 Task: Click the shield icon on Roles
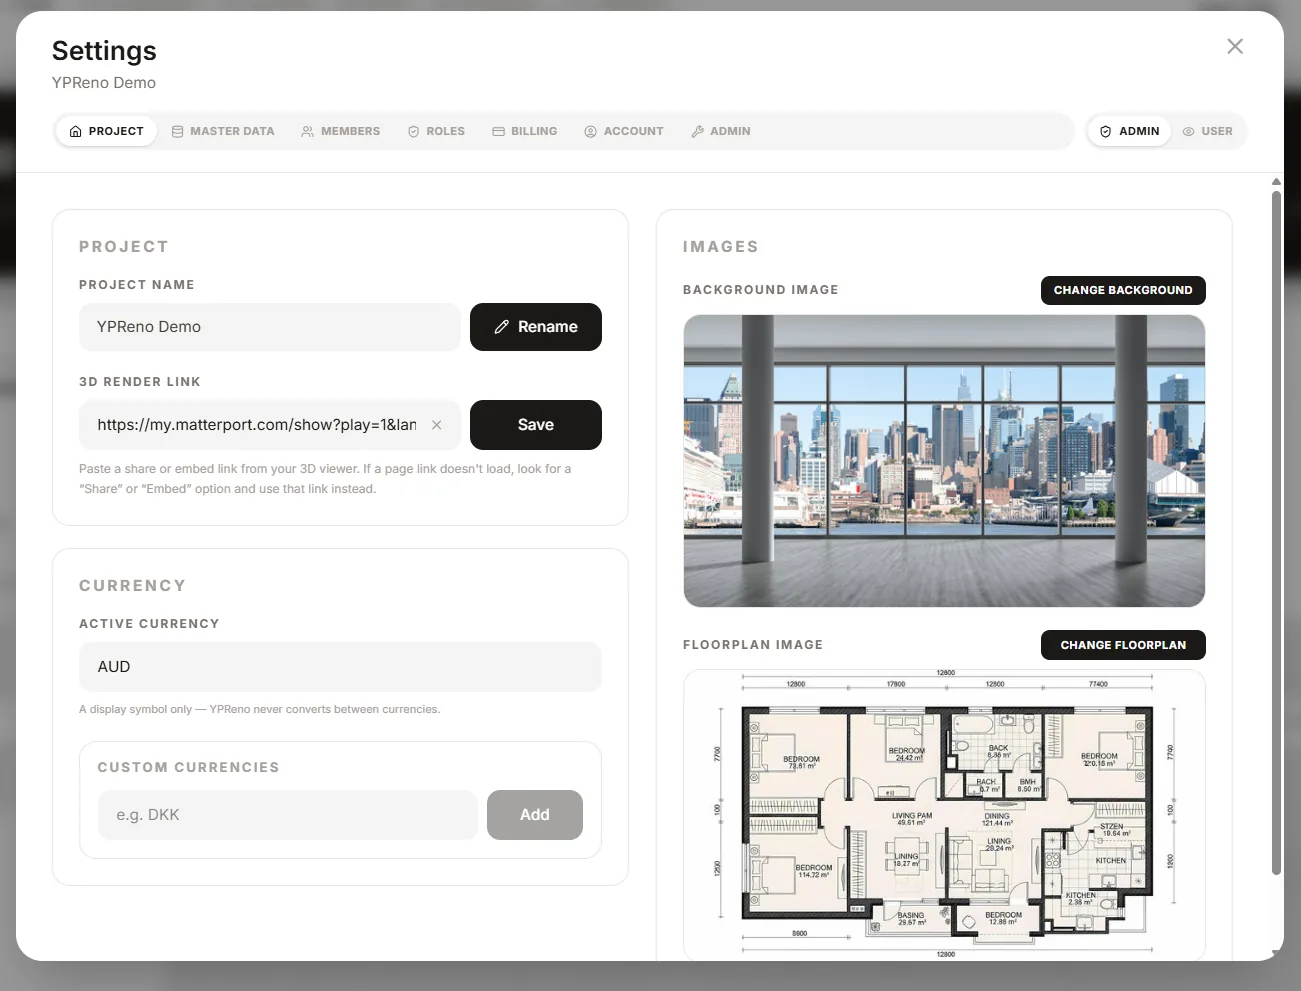pyautogui.click(x=413, y=131)
